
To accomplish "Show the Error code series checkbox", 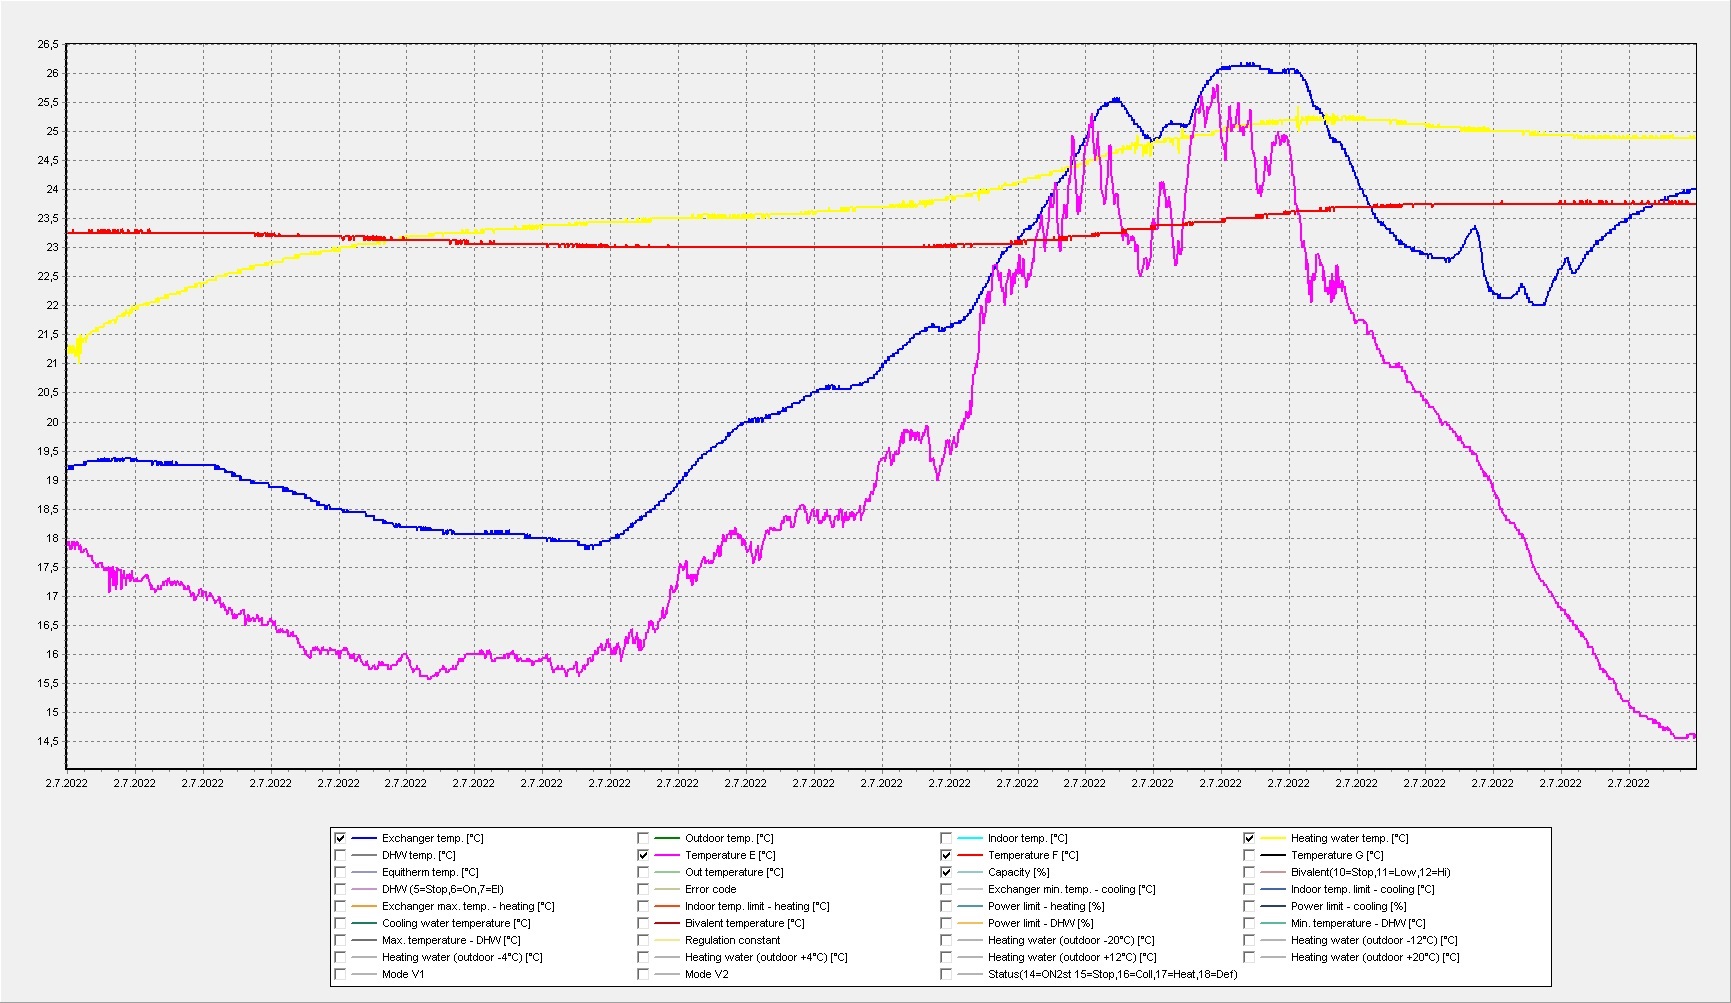I will tap(643, 889).
